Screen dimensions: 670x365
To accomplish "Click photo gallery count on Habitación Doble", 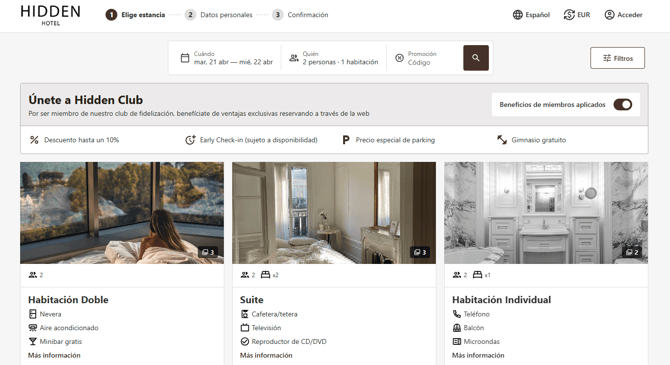I will coord(208,252).
